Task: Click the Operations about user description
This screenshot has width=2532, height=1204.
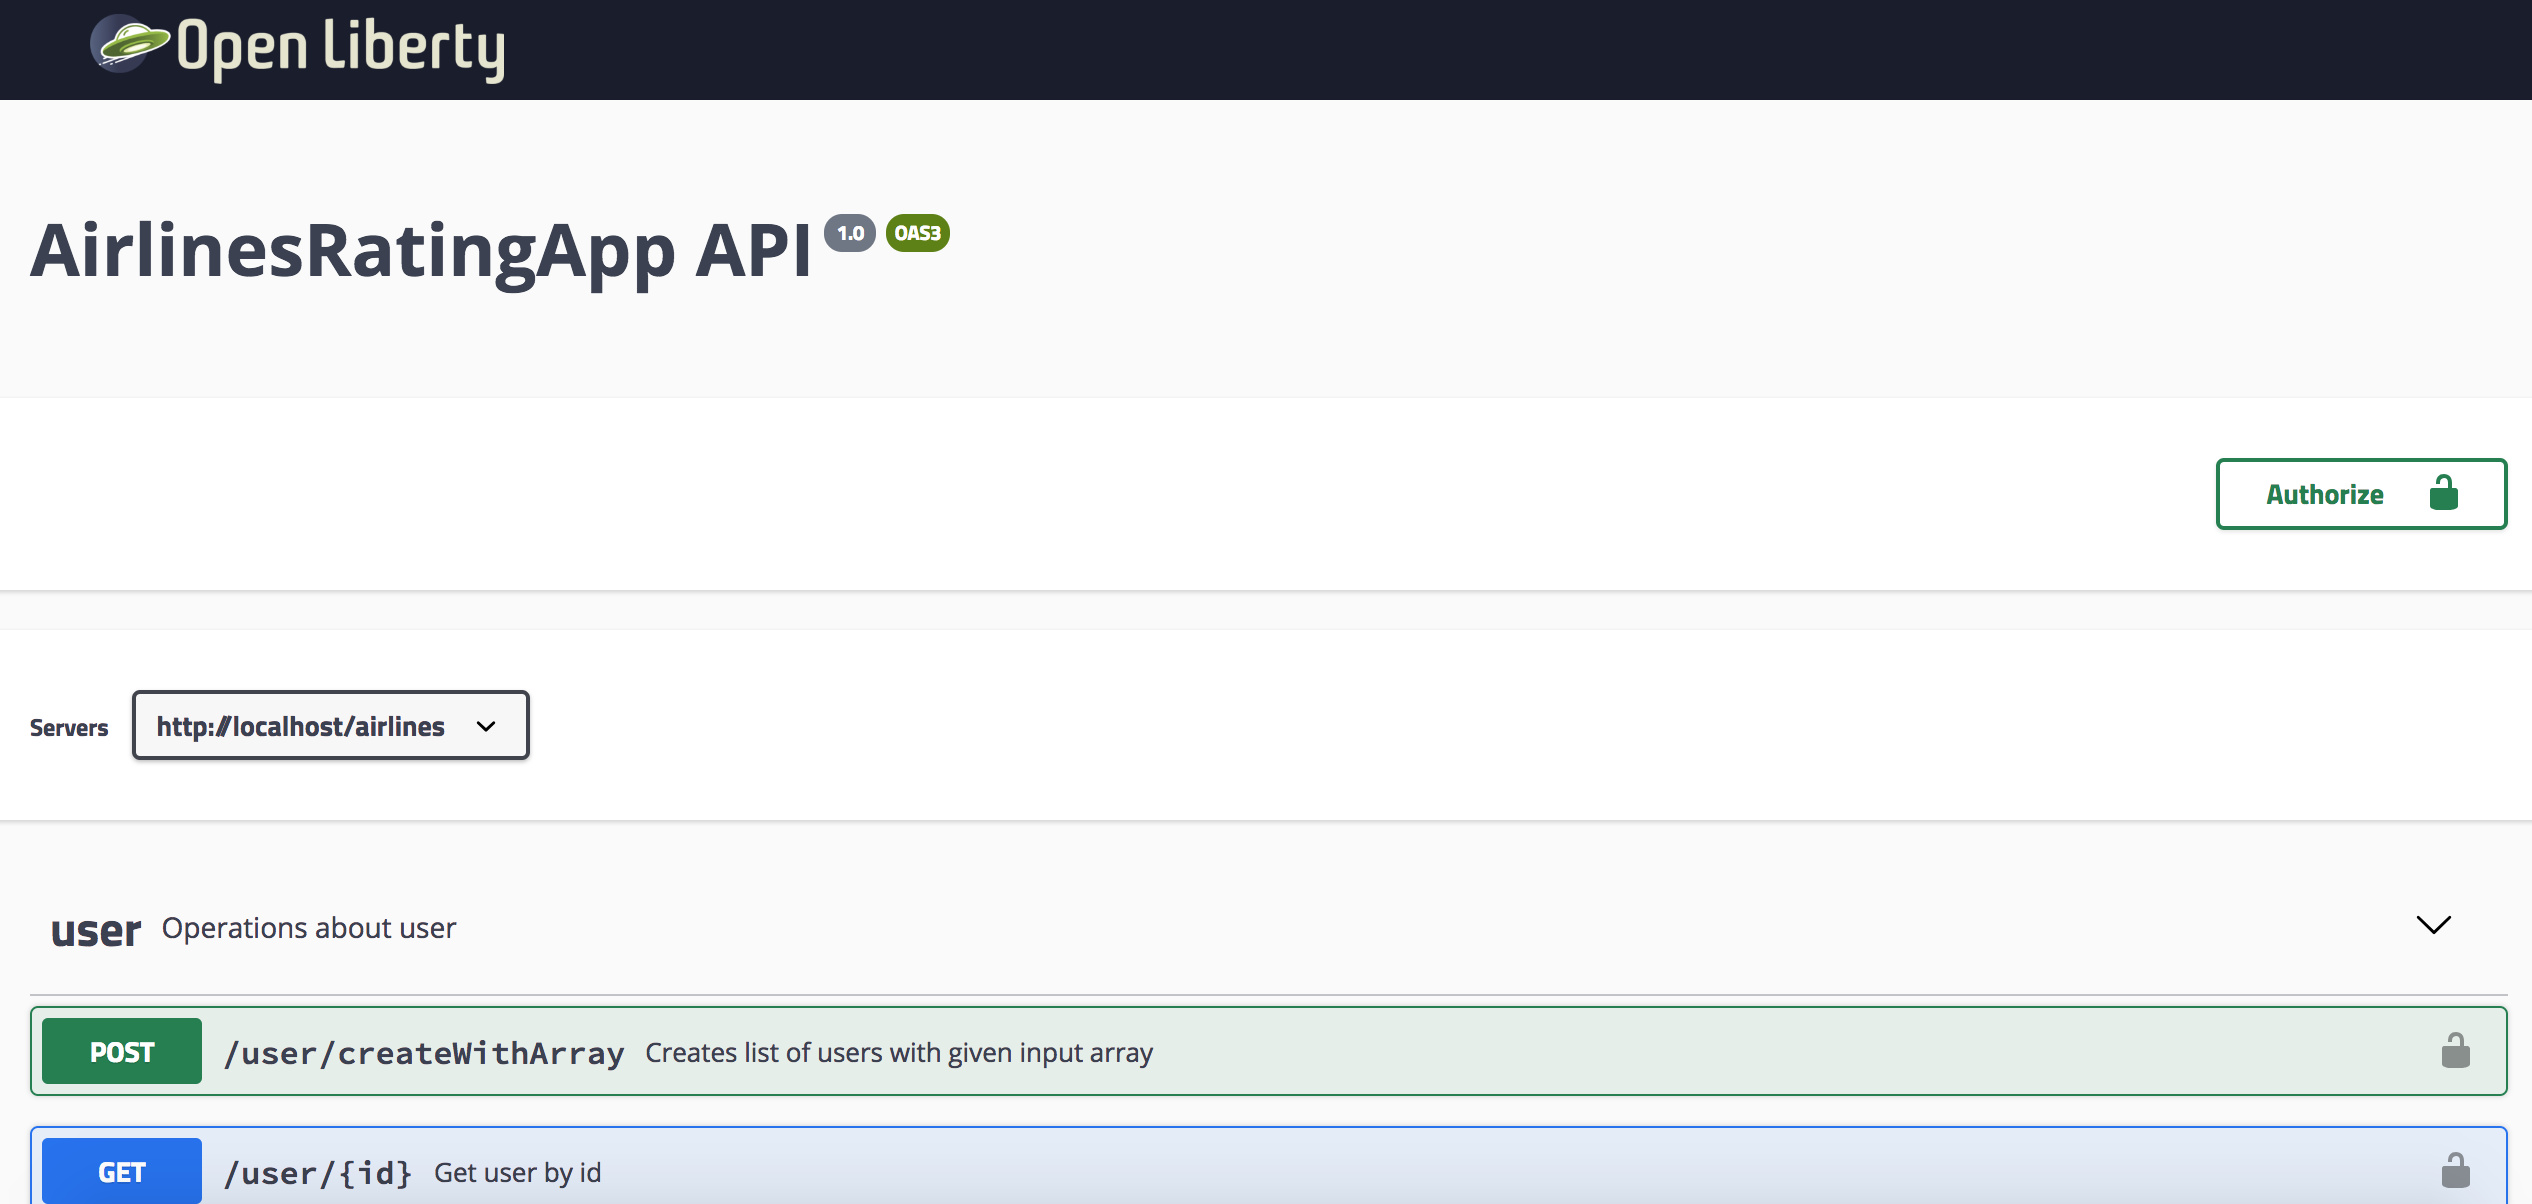Action: click(x=308, y=928)
